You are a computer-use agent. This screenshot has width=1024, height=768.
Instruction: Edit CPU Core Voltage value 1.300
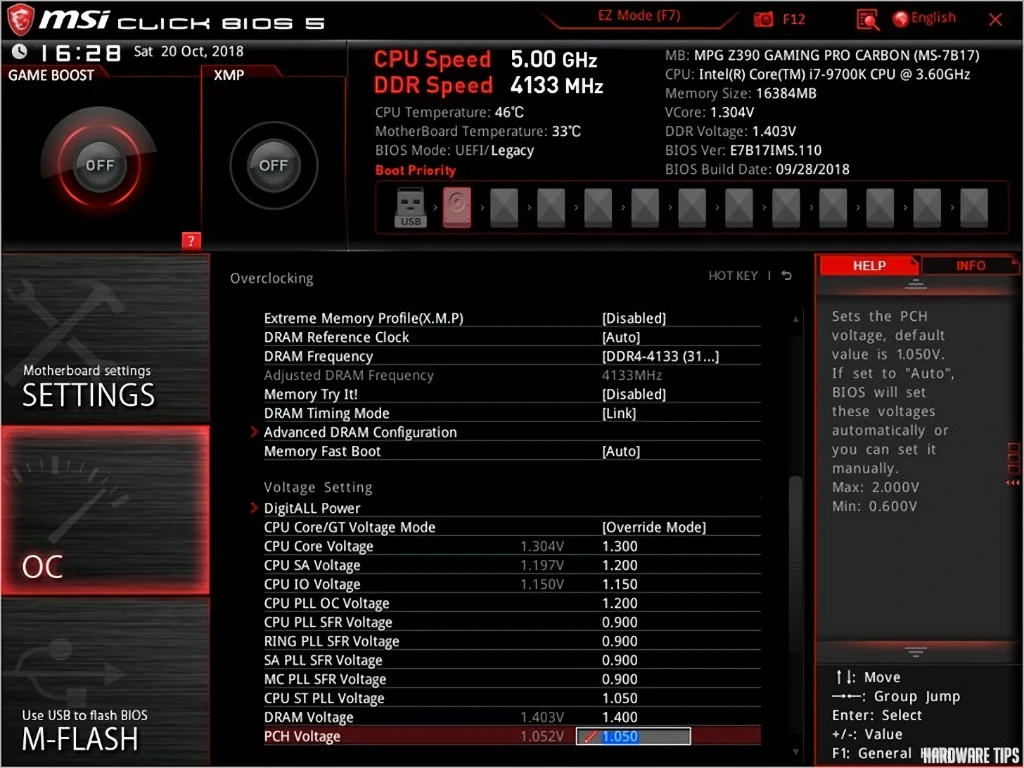click(x=620, y=546)
